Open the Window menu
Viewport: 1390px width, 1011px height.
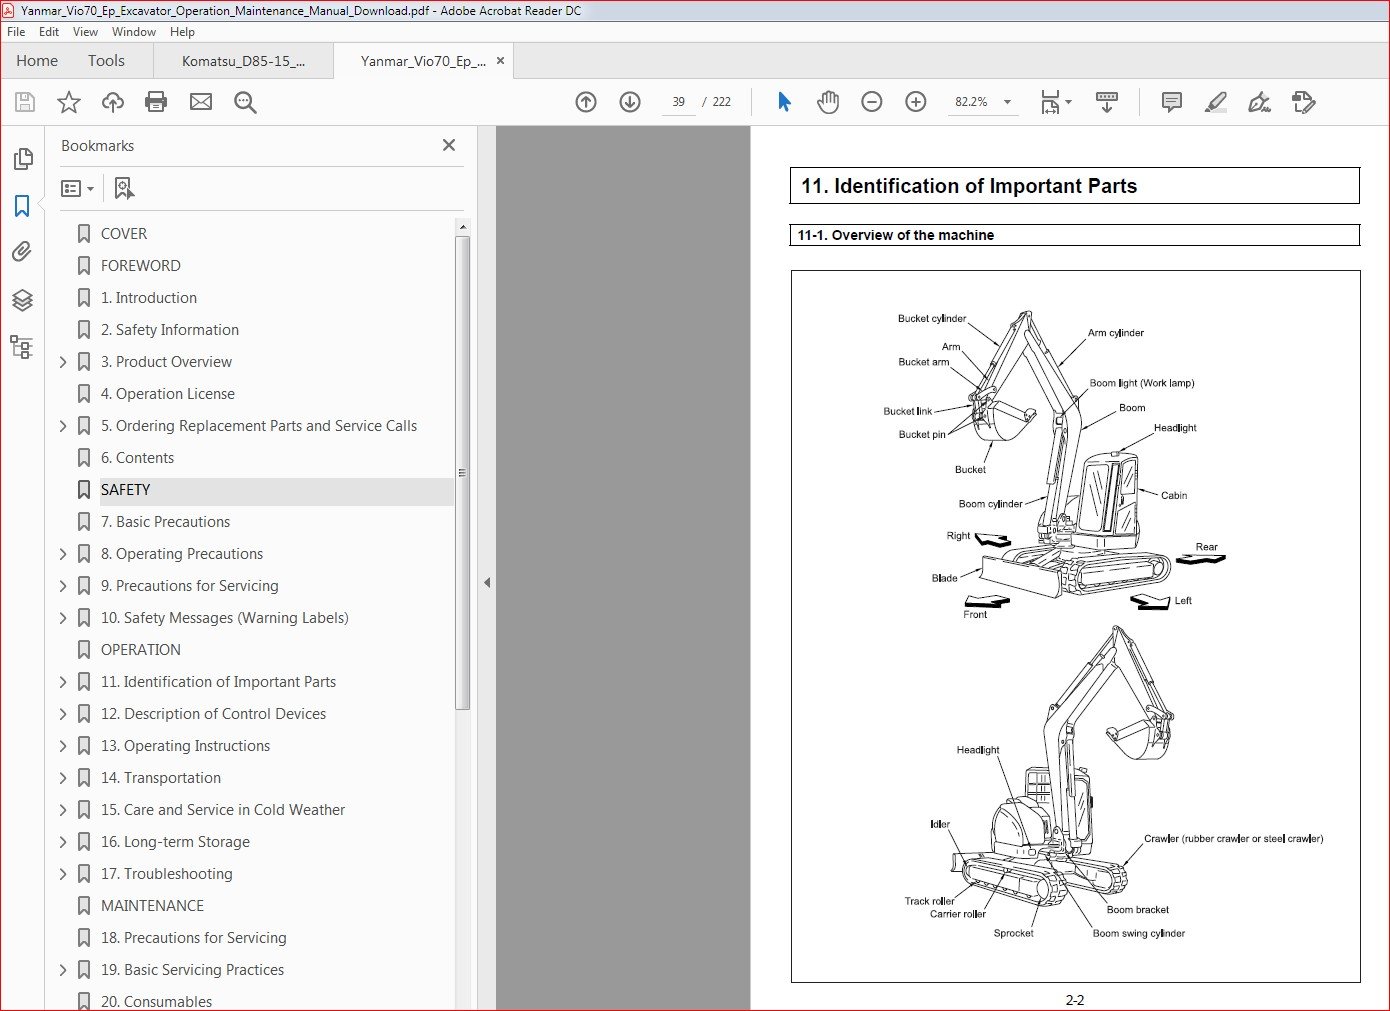tap(134, 32)
